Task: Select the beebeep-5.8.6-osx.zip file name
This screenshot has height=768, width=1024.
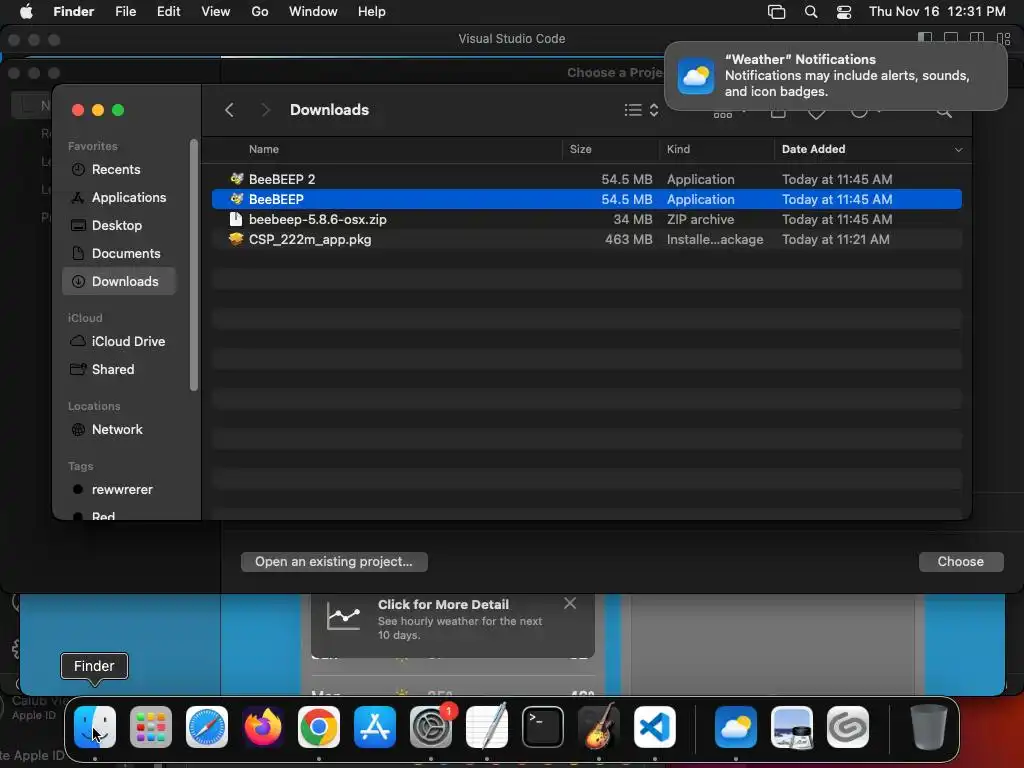Action: (x=317, y=219)
